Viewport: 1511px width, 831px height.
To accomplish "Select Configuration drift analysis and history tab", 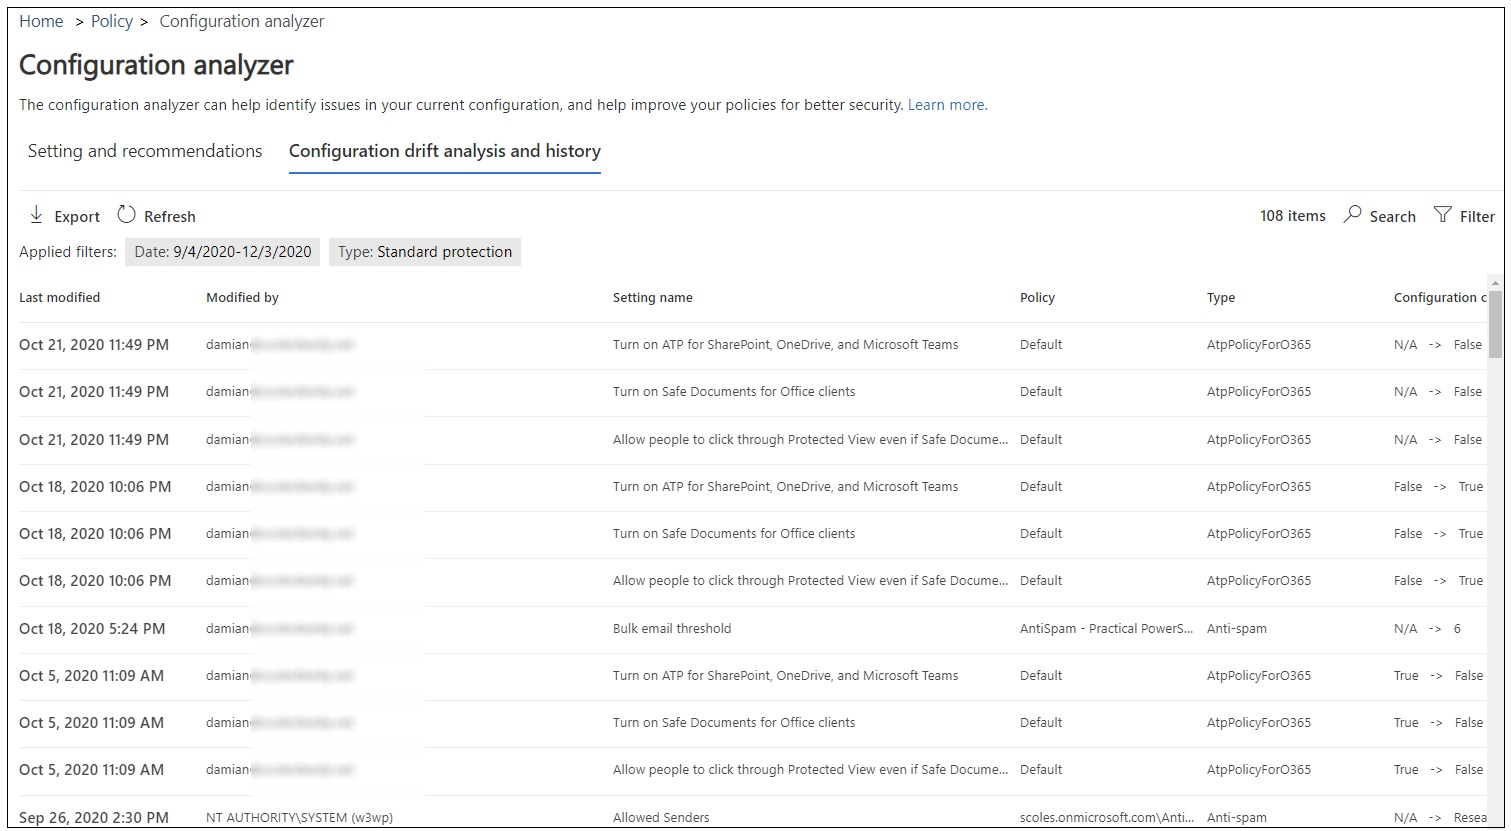I will point(444,151).
